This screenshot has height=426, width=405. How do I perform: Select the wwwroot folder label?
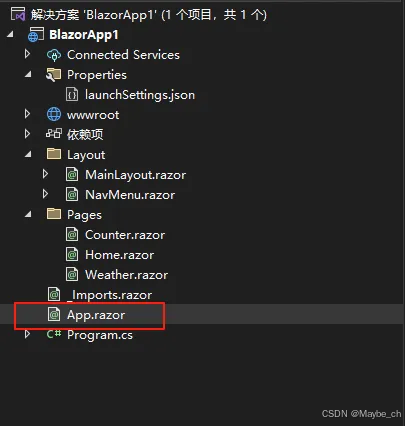[x=93, y=115]
